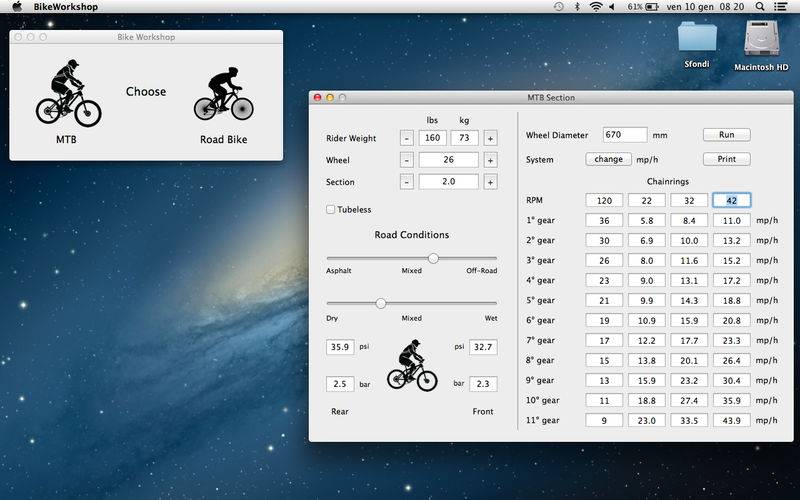Open the Apple menu
Image resolution: width=800 pixels, height=500 pixels.
pyautogui.click(x=16, y=7)
